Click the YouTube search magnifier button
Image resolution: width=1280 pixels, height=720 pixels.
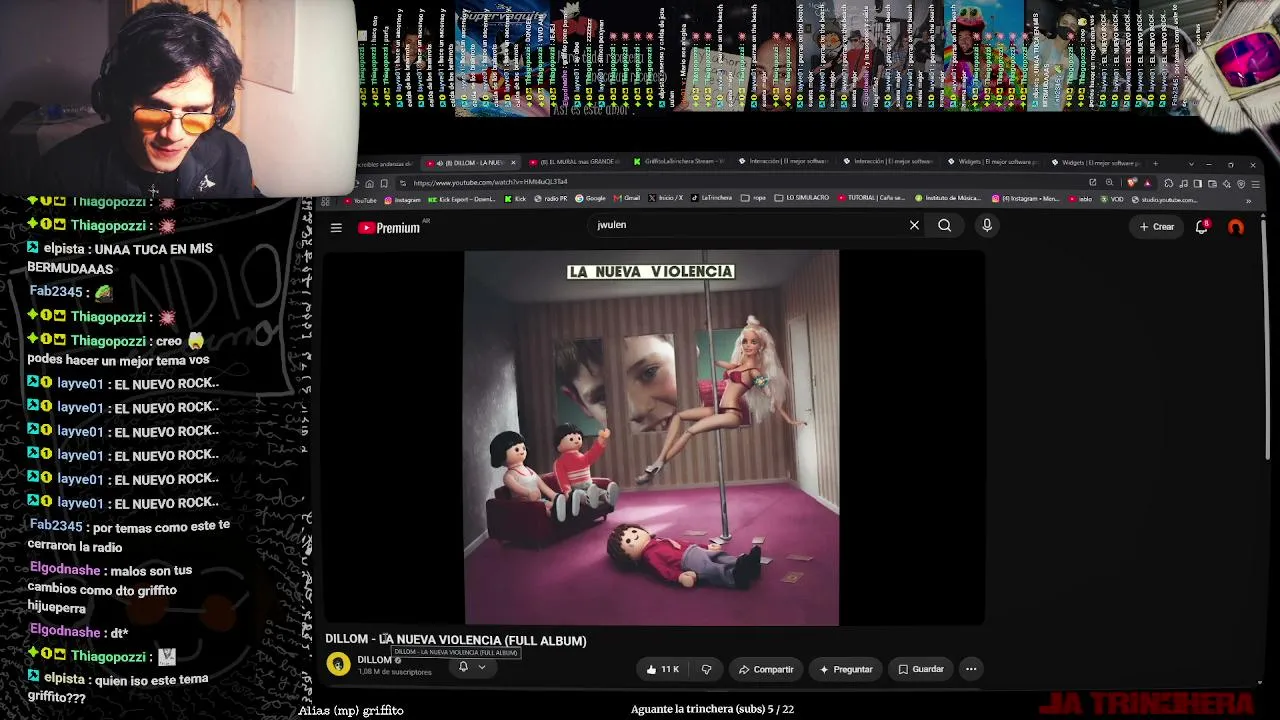coord(944,226)
